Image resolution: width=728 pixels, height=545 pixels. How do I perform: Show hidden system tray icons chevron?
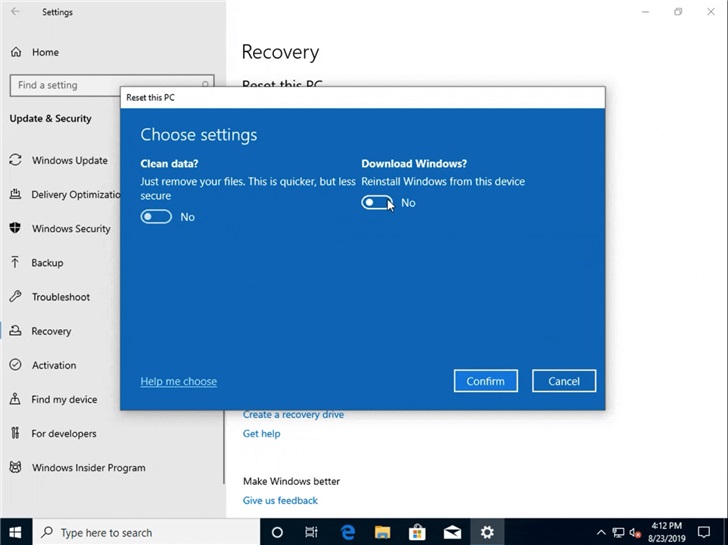point(601,533)
